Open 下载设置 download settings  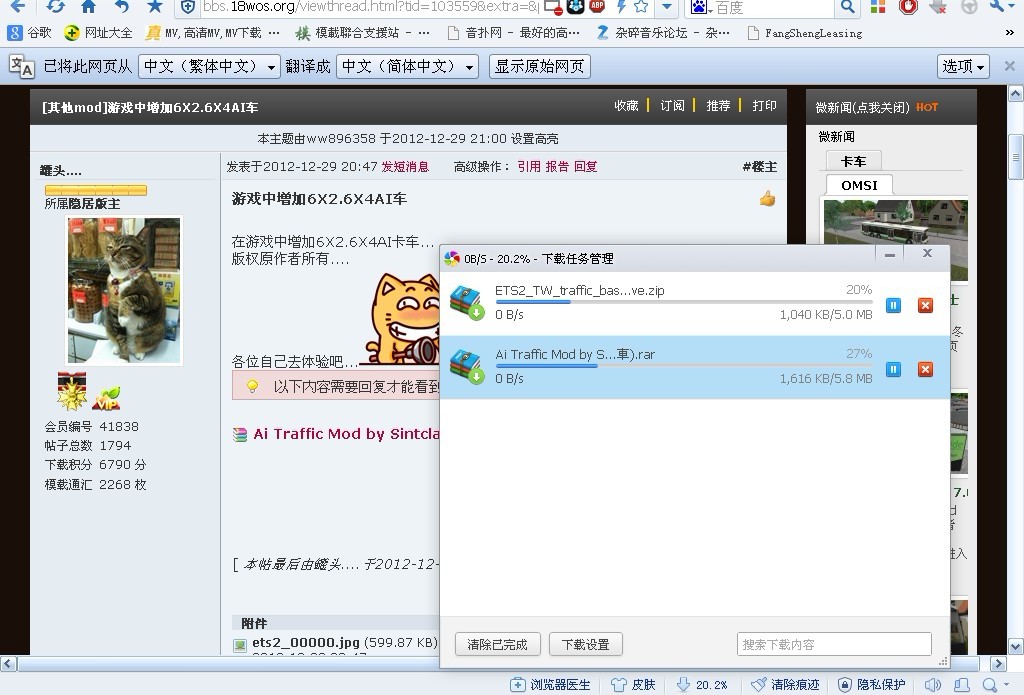click(x=586, y=645)
